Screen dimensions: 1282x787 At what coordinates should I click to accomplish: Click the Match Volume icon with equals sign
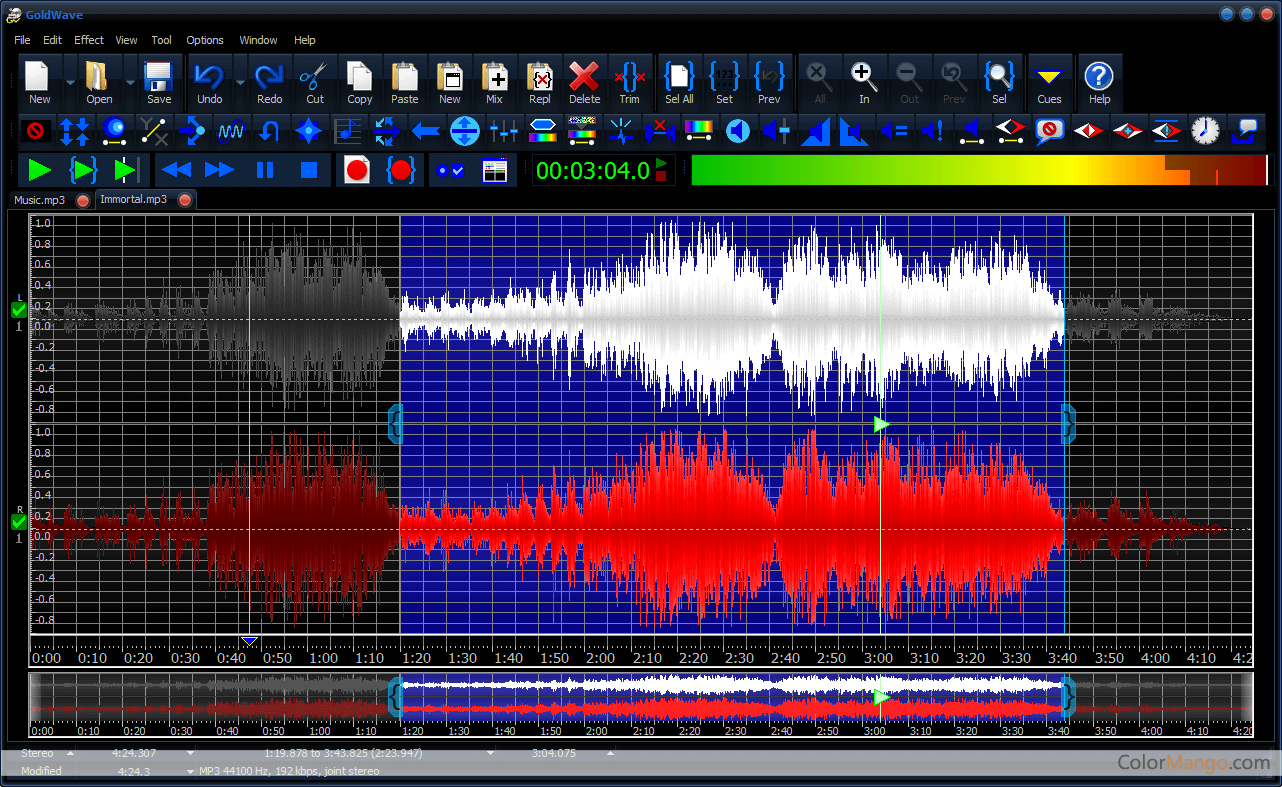894,131
